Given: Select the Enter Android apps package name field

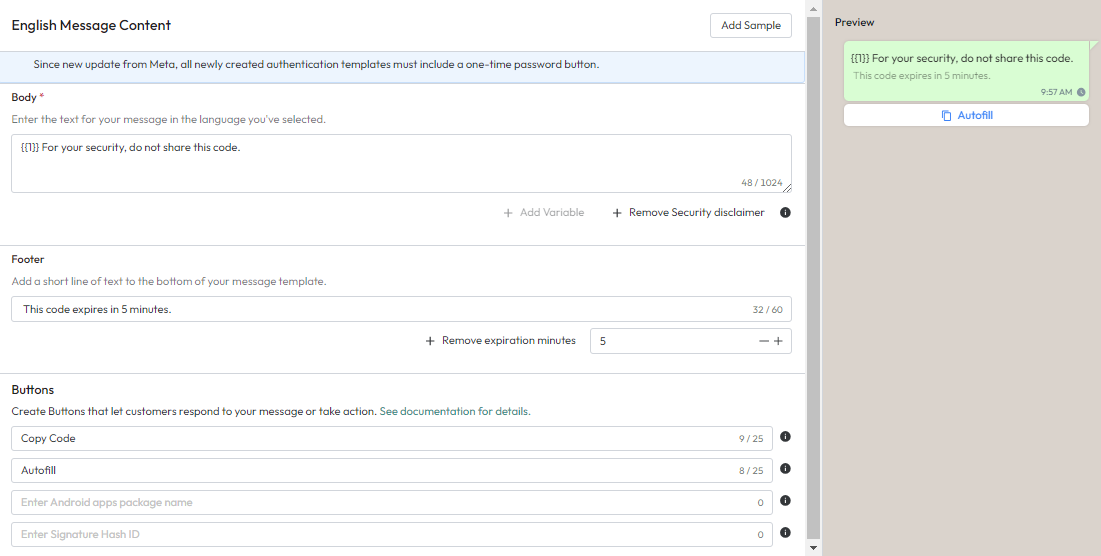Looking at the screenshot, I should (370, 502).
